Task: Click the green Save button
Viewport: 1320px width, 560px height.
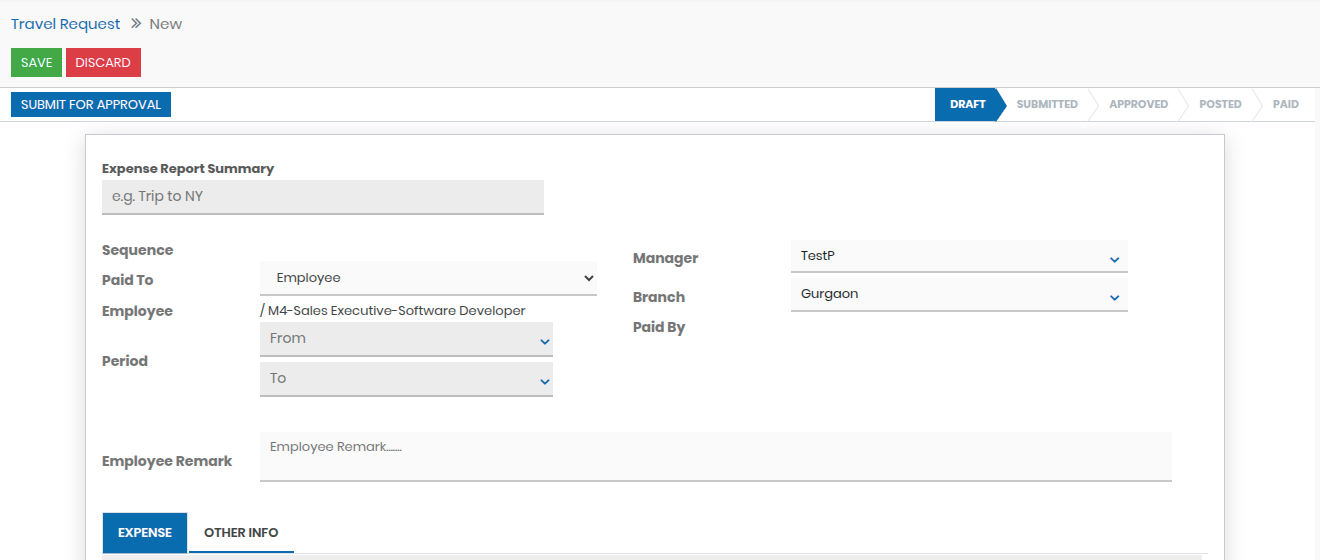Action: 36,63
